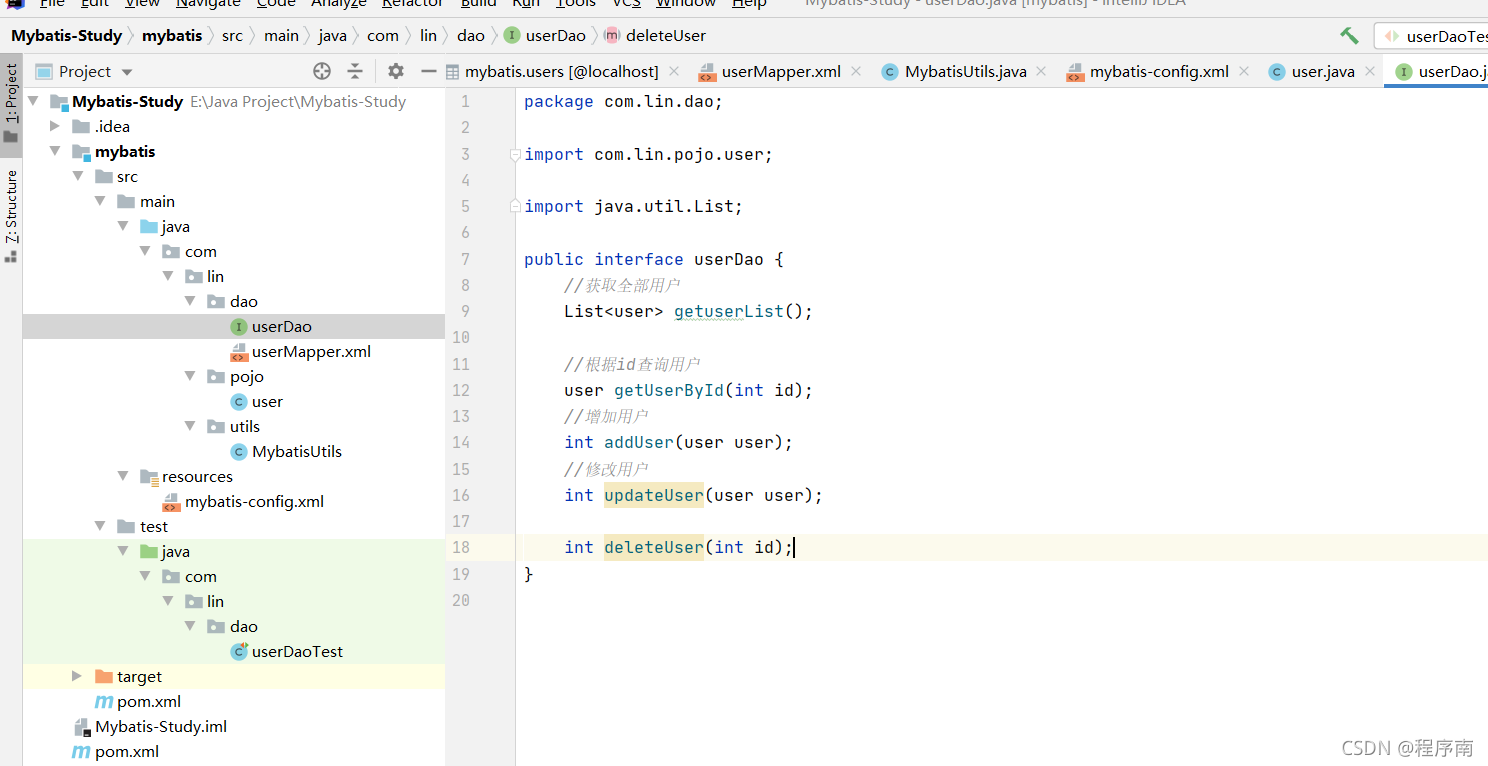Click the Collapse All icon in Project panel
1488x766 pixels.
point(355,71)
